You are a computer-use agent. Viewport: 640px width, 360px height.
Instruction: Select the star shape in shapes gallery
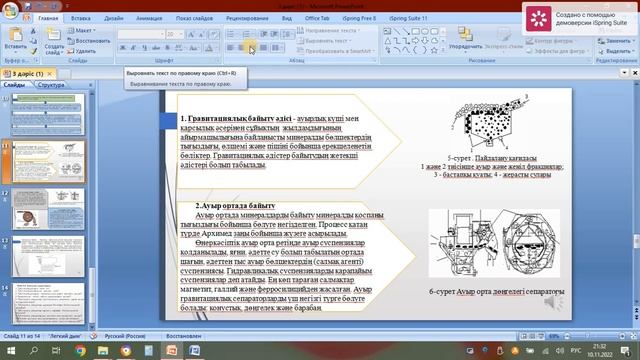tap(434, 50)
